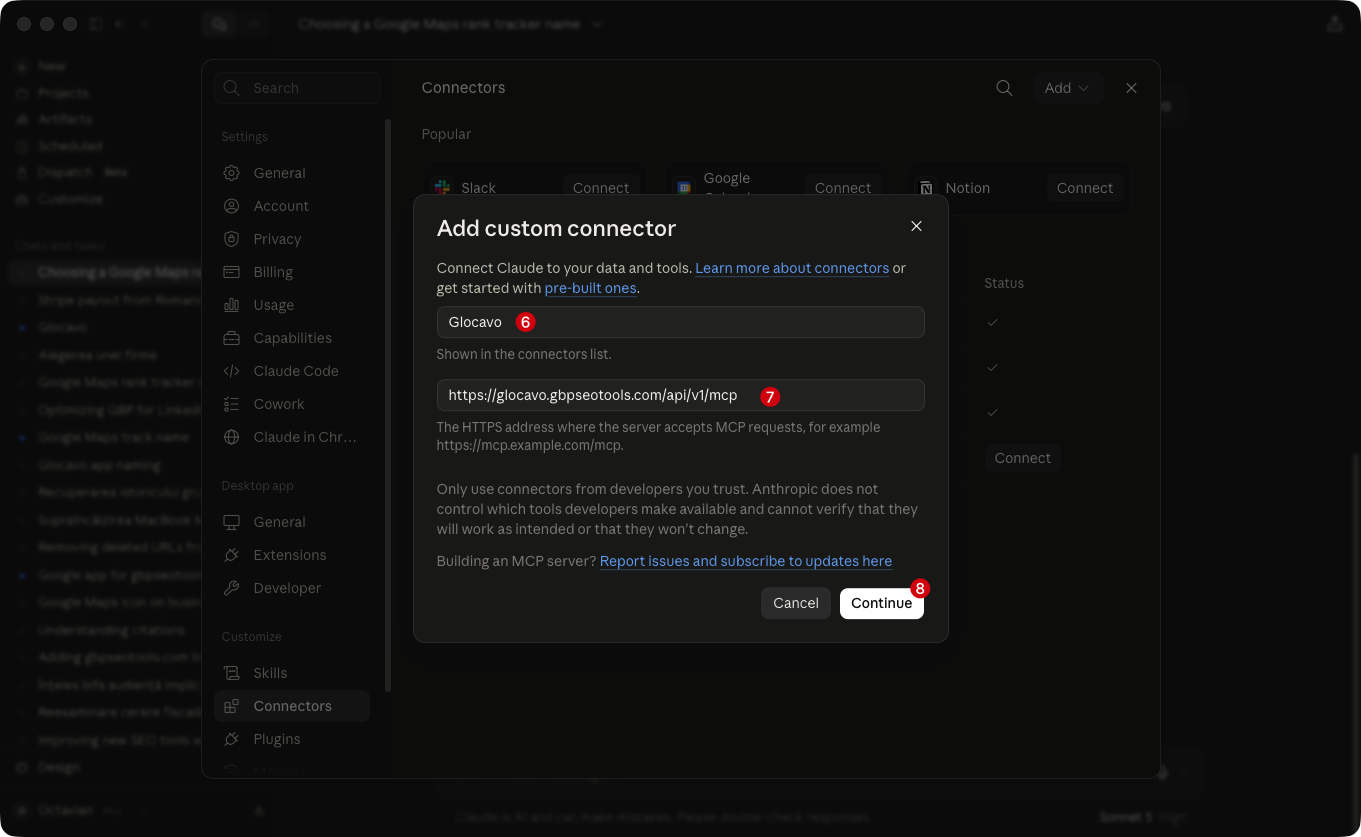This screenshot has width=1361, height=837.
Task: Open the Add dropdown in Connectors header
Action: pyautogui.click(x=1067, y=88)
